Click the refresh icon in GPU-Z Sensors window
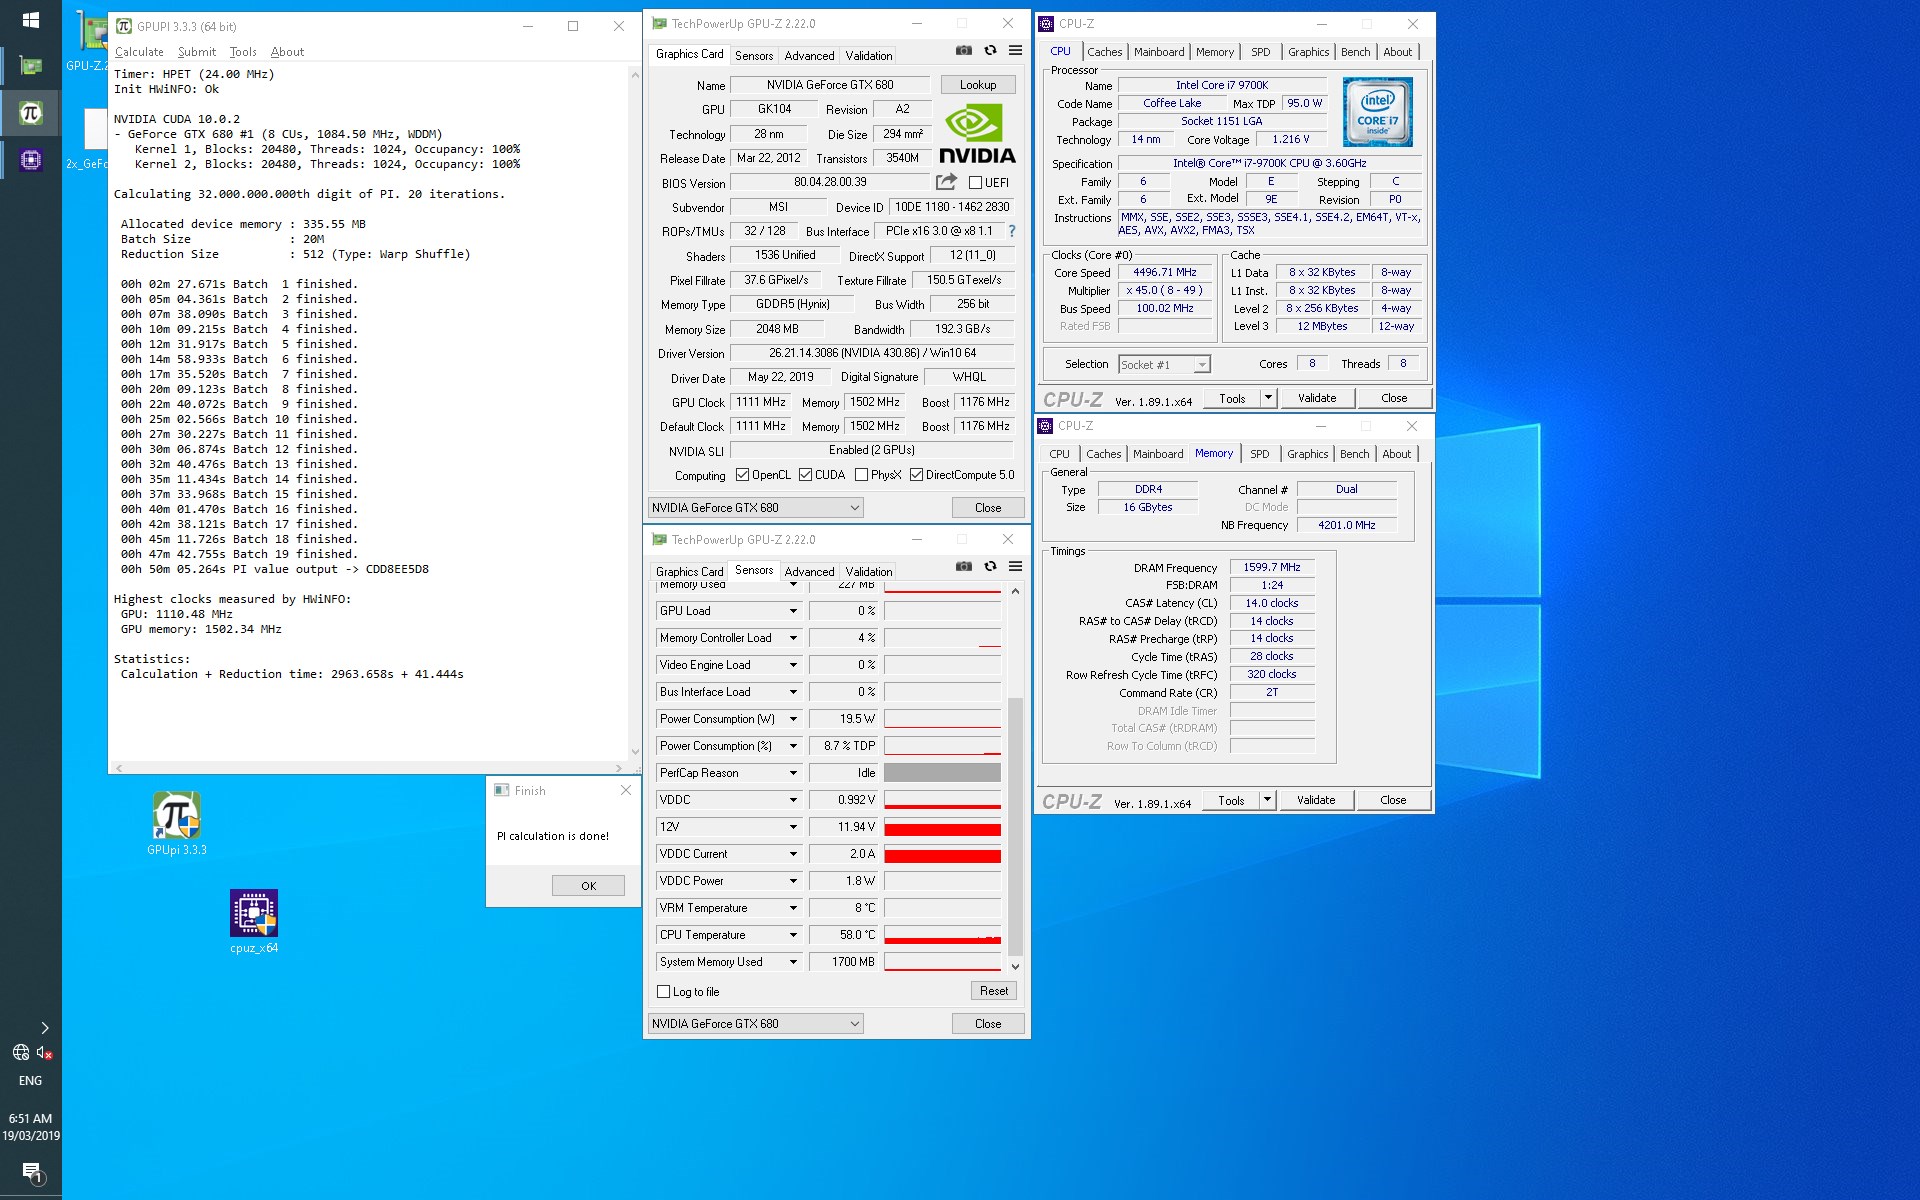Screen dimensions: 1920x1200 [x=990, y=567]
